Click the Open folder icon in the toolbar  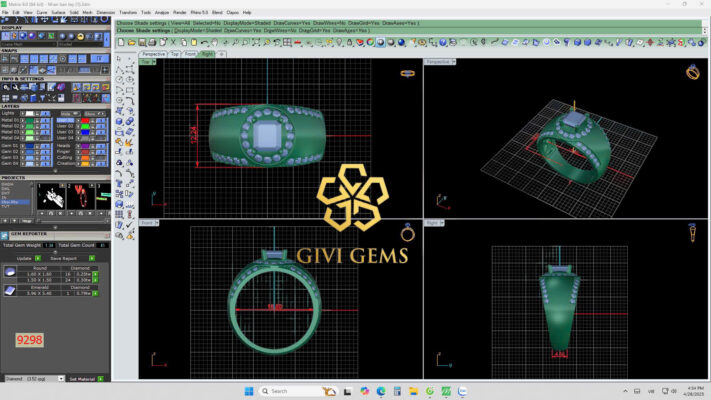pos(131,42)
